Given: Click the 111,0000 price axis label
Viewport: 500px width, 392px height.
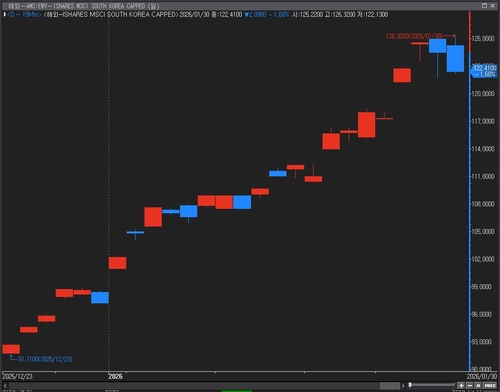Looking at the screenshot, I should (483, 176).
